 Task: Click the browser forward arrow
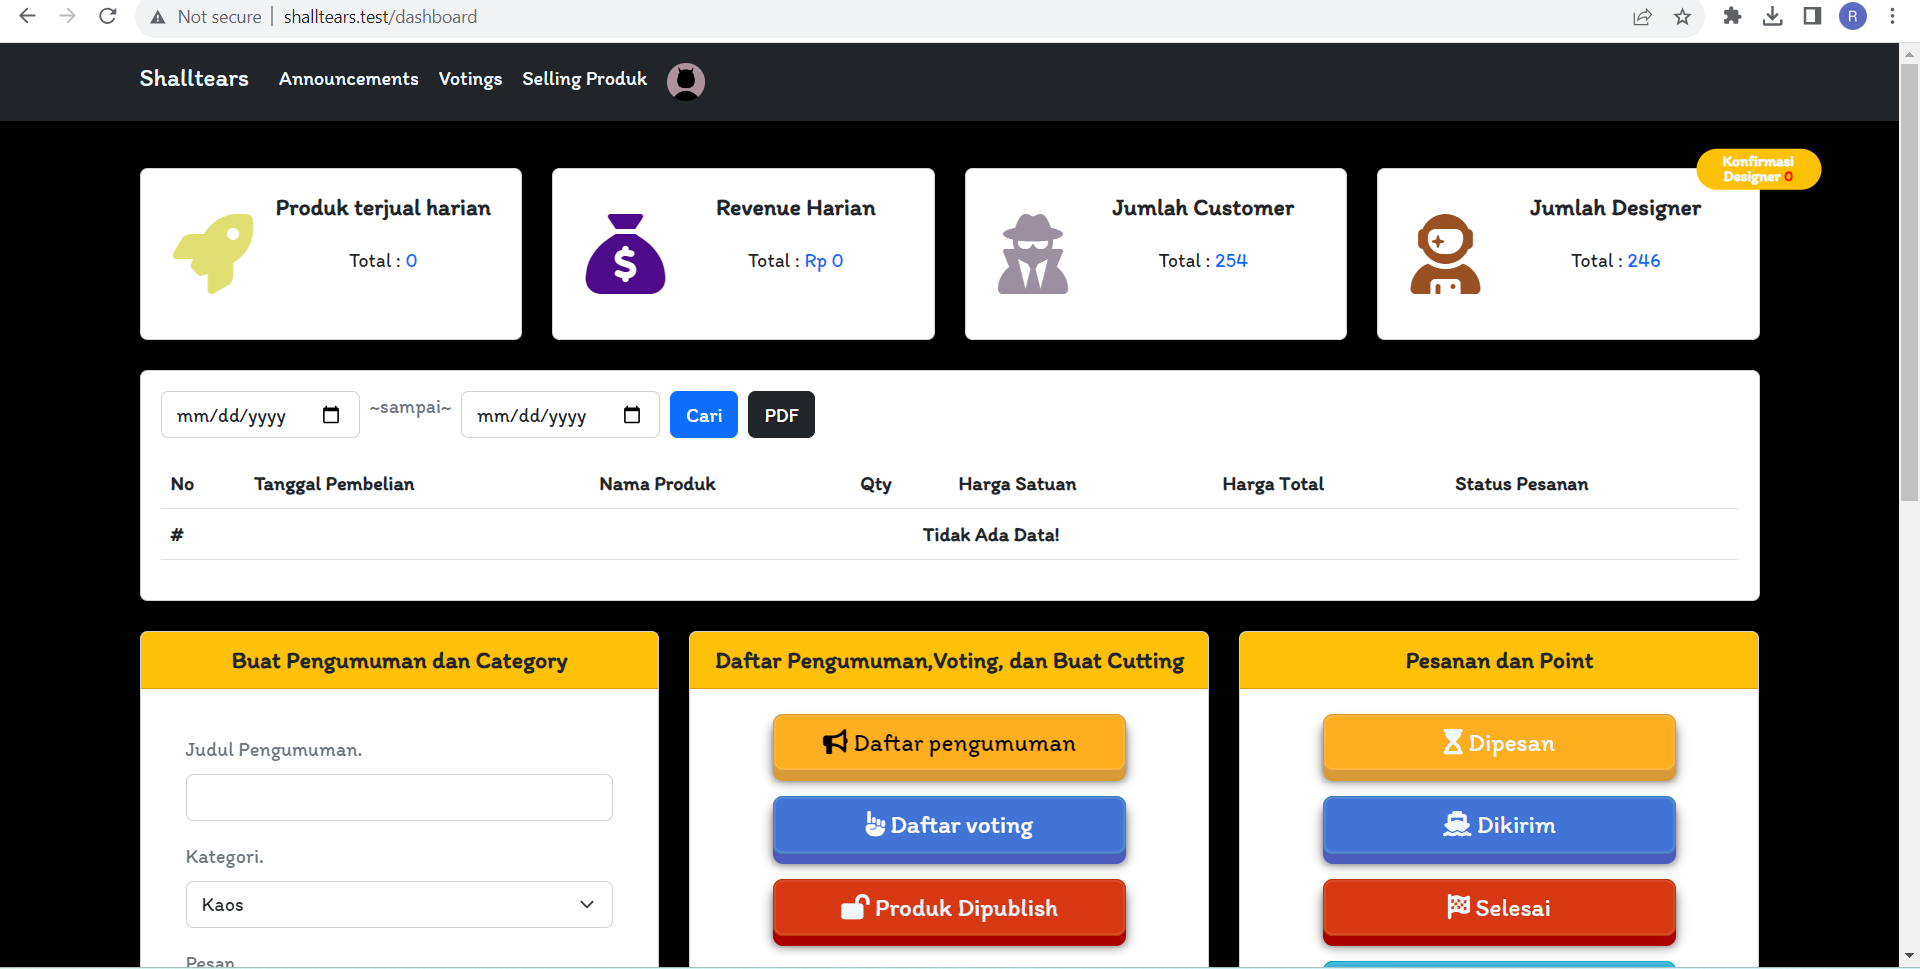[67, 16]
